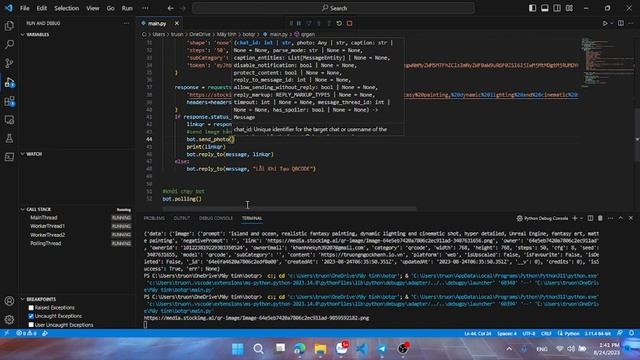Click Run Python File play icon

click(x=605, y=24)
